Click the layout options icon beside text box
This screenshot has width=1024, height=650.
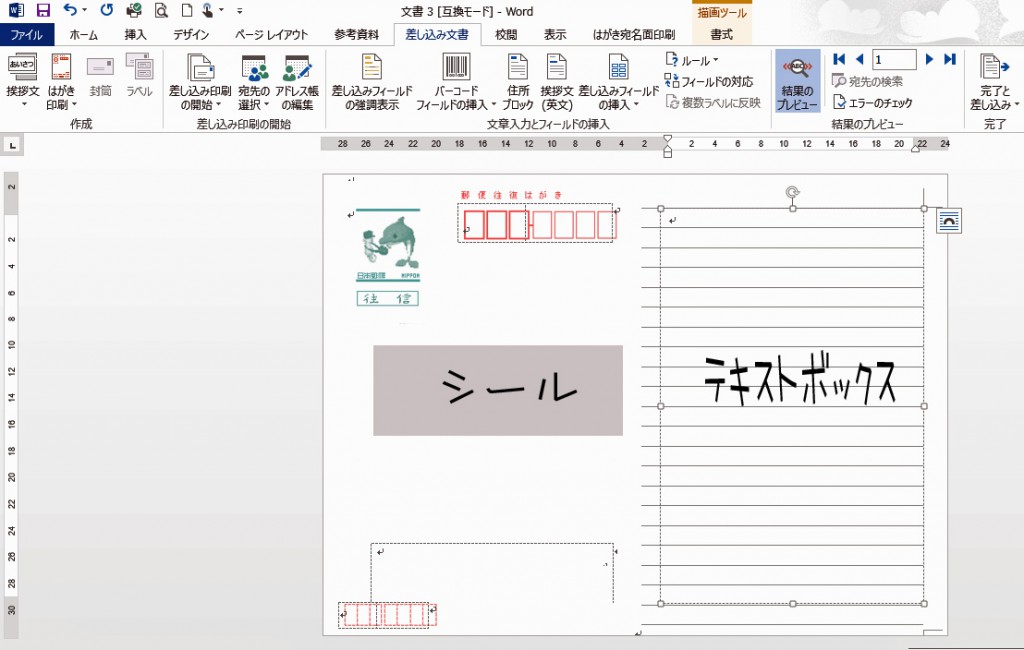[949, 222]
